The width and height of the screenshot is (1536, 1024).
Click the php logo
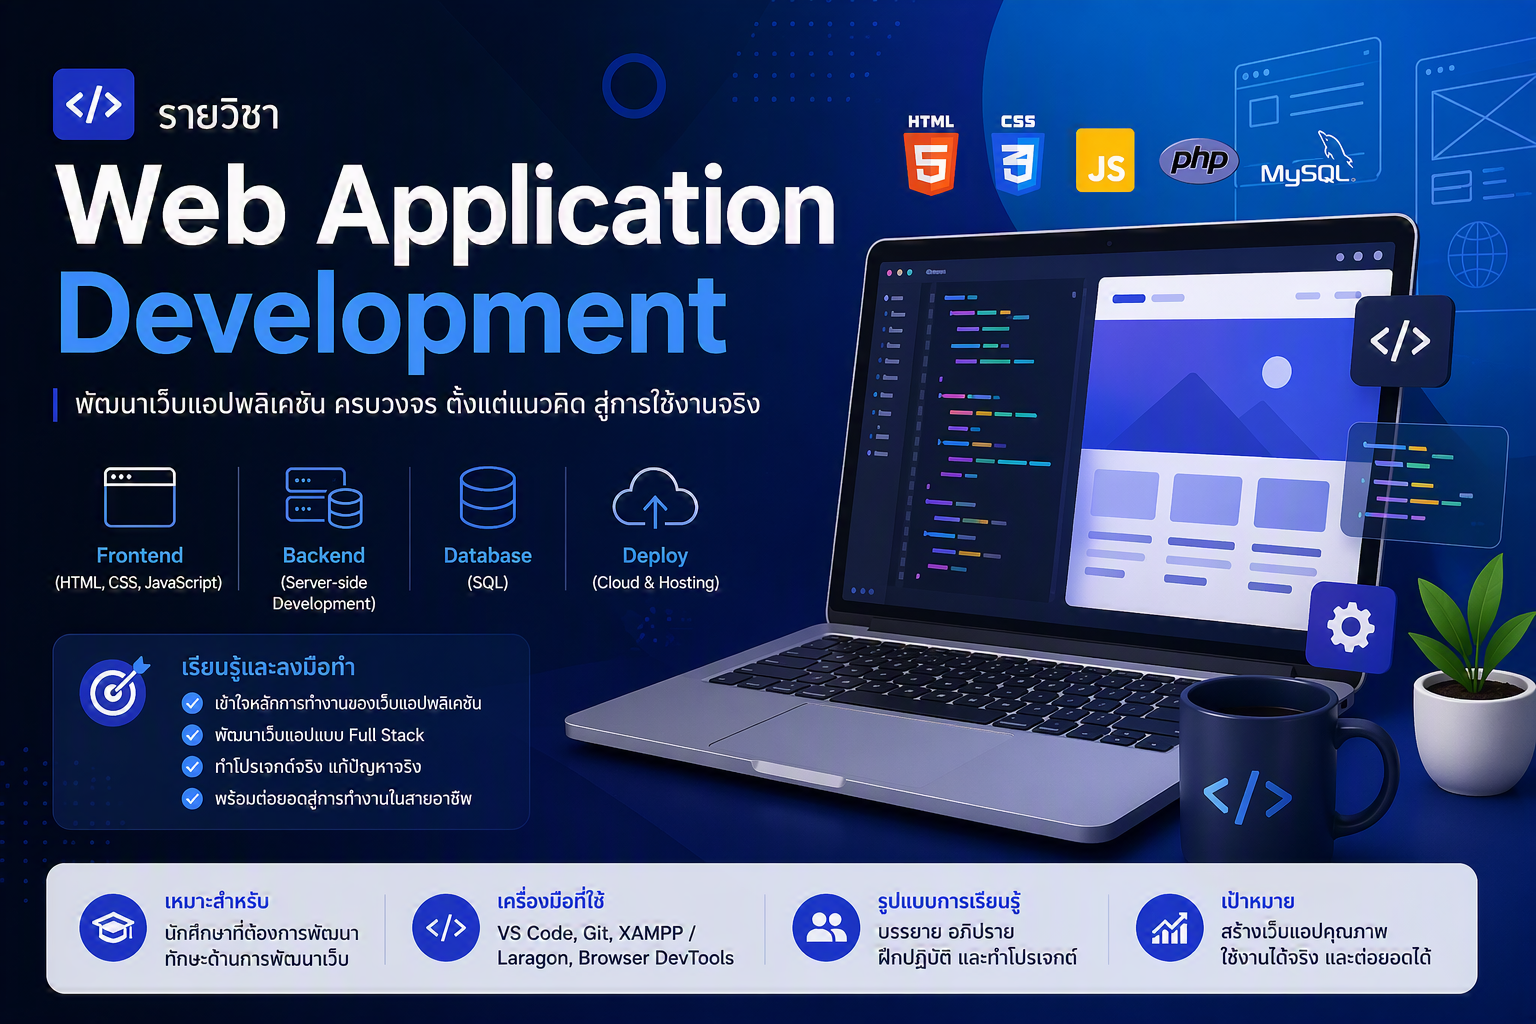1199,160
